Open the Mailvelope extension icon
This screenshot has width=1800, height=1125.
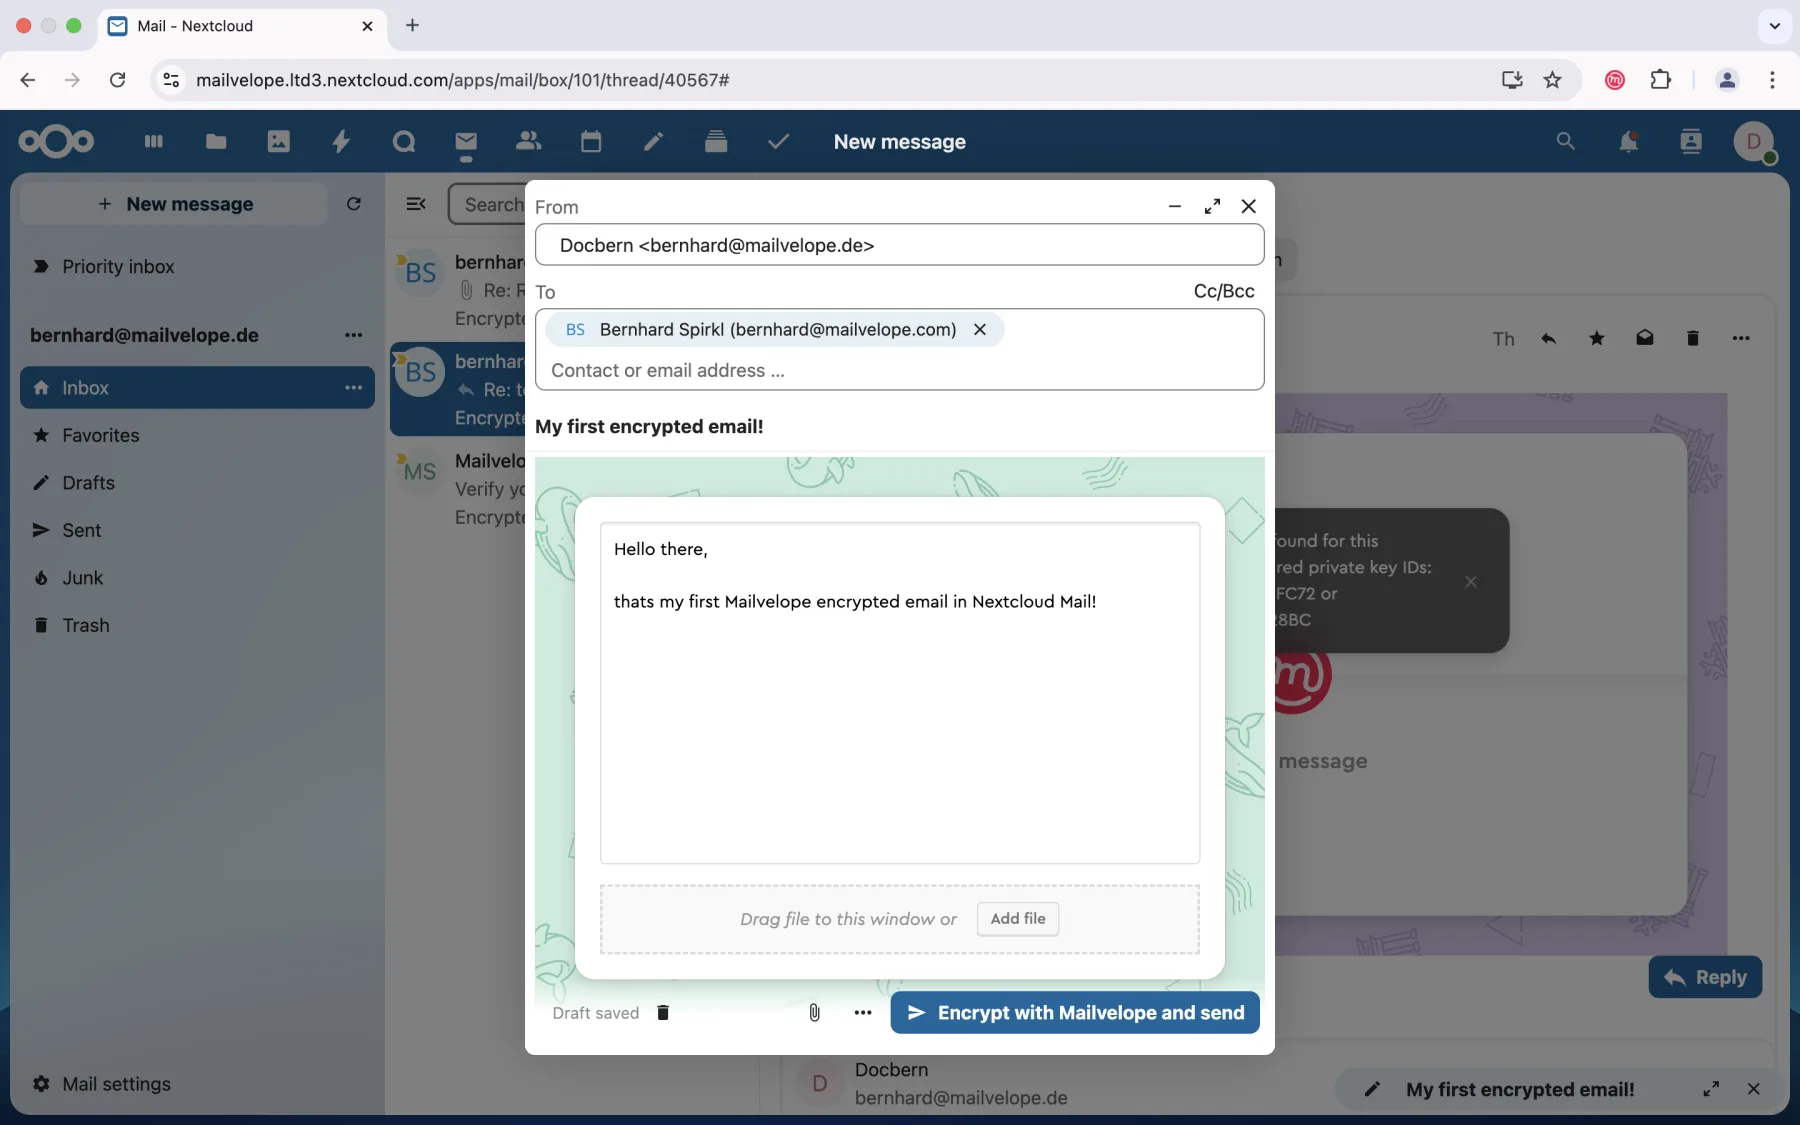tap(1614, 80)
